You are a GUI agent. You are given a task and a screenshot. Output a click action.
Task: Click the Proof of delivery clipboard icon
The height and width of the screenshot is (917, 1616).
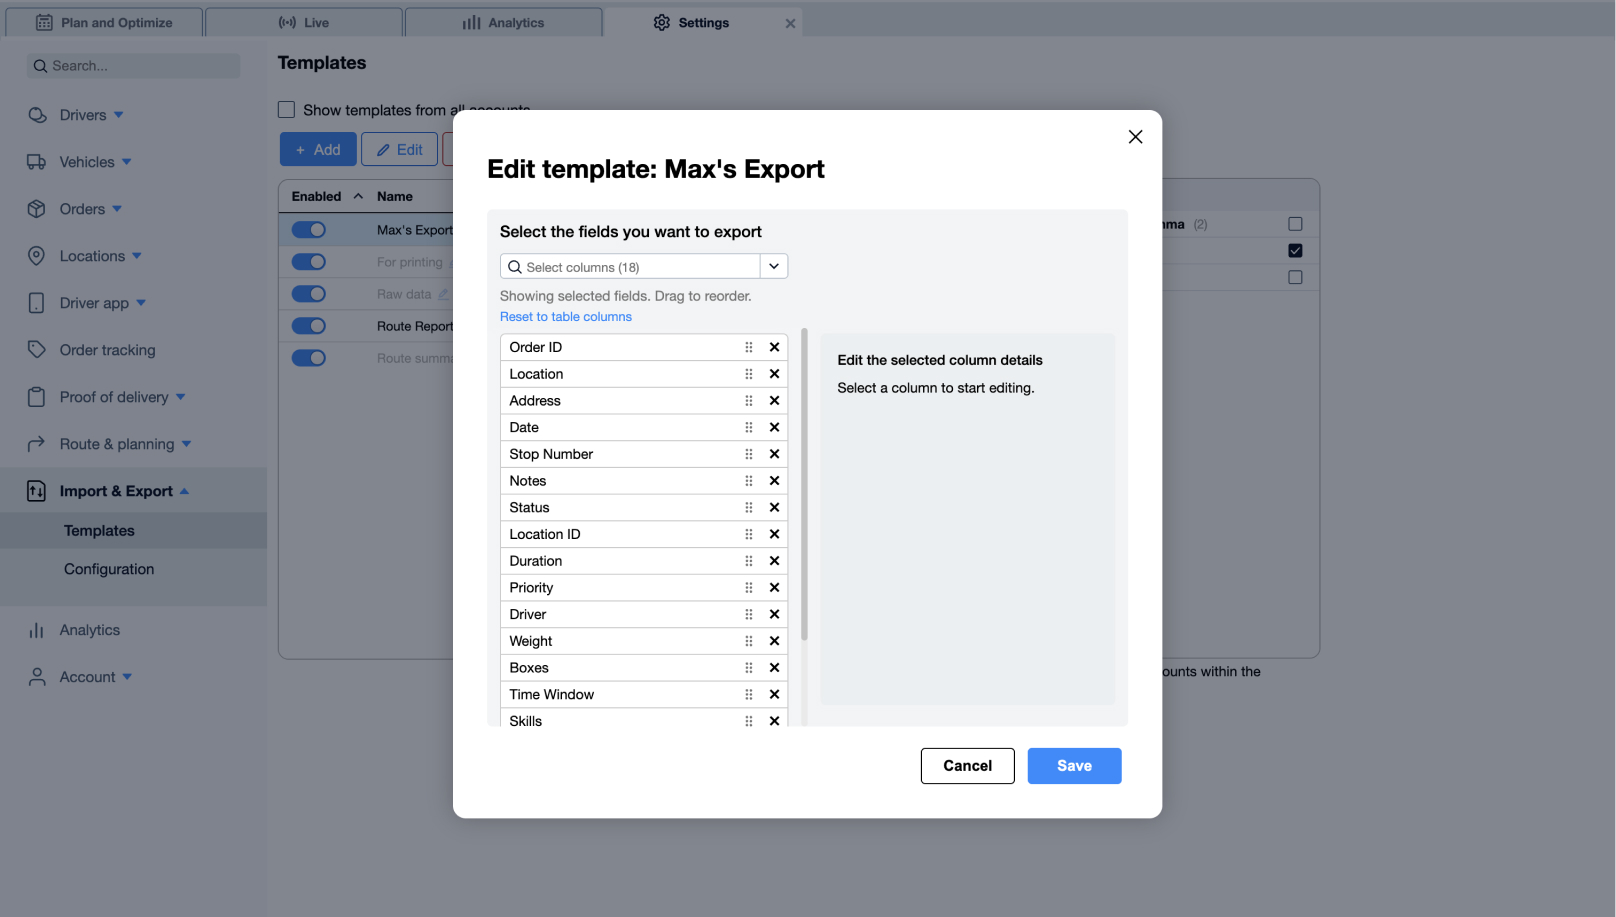tap(37, 397)
